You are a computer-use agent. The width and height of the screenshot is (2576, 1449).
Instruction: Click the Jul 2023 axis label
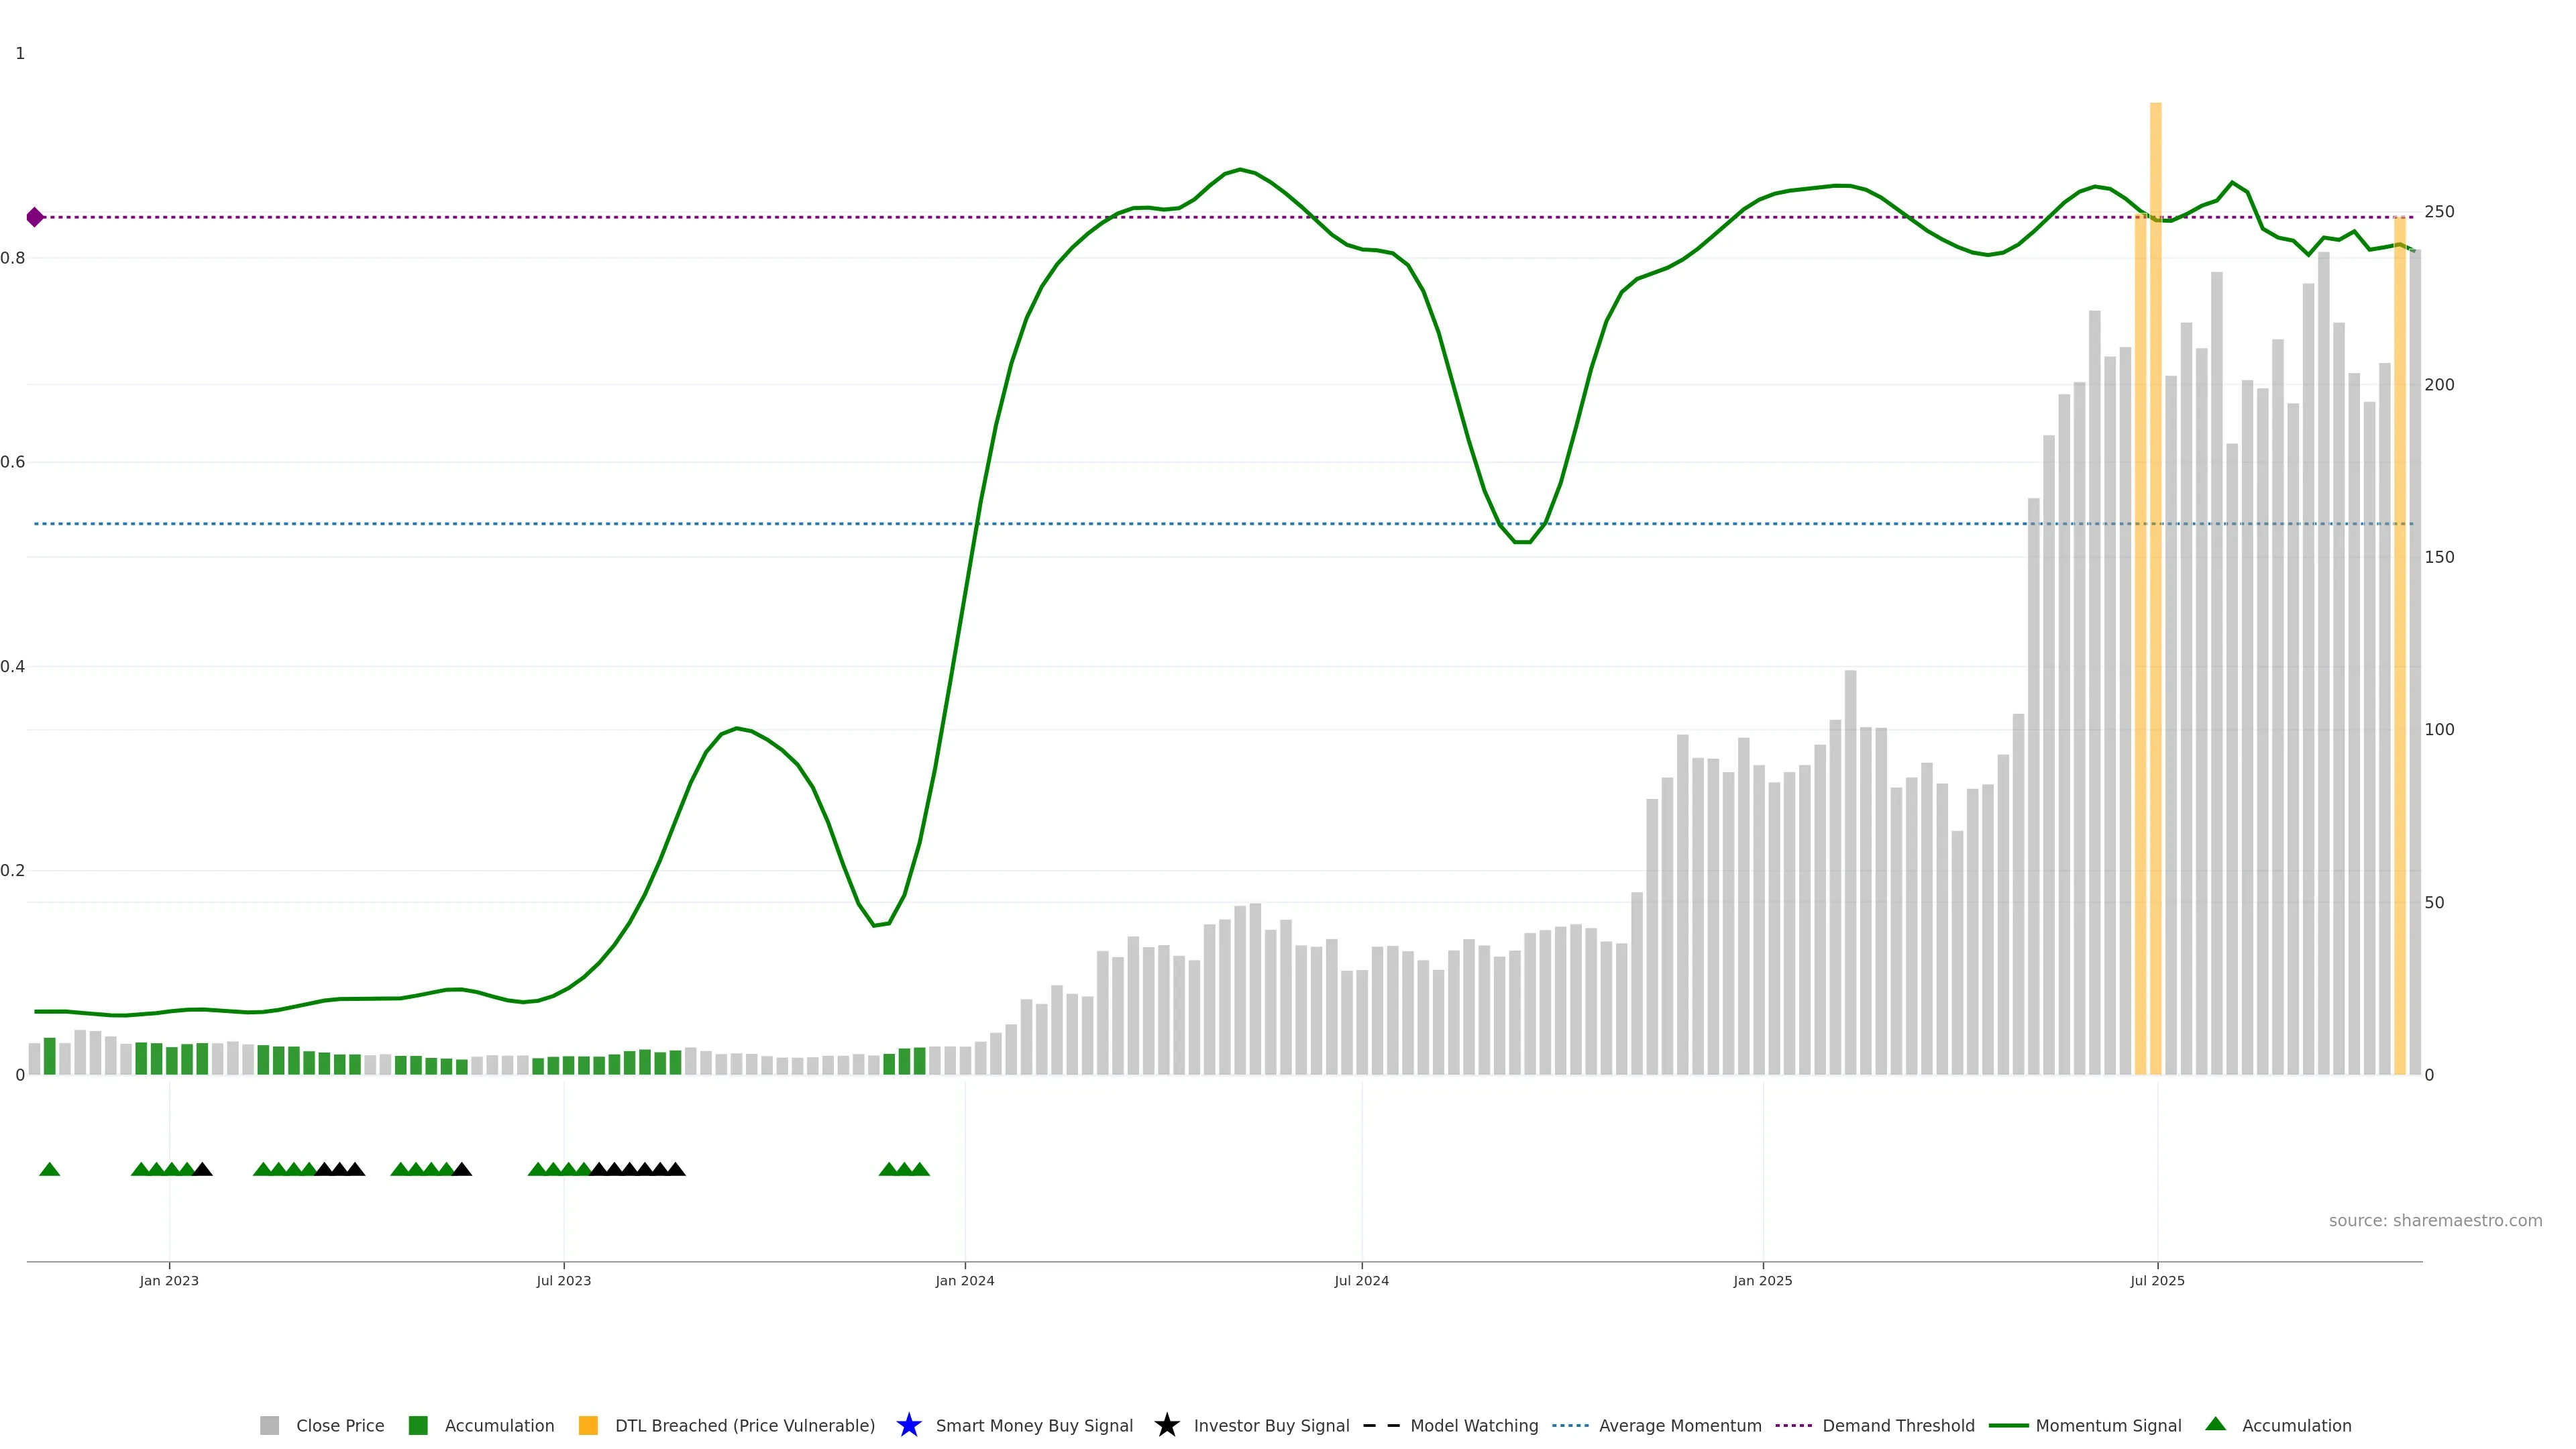click(x=563, y=1280)
